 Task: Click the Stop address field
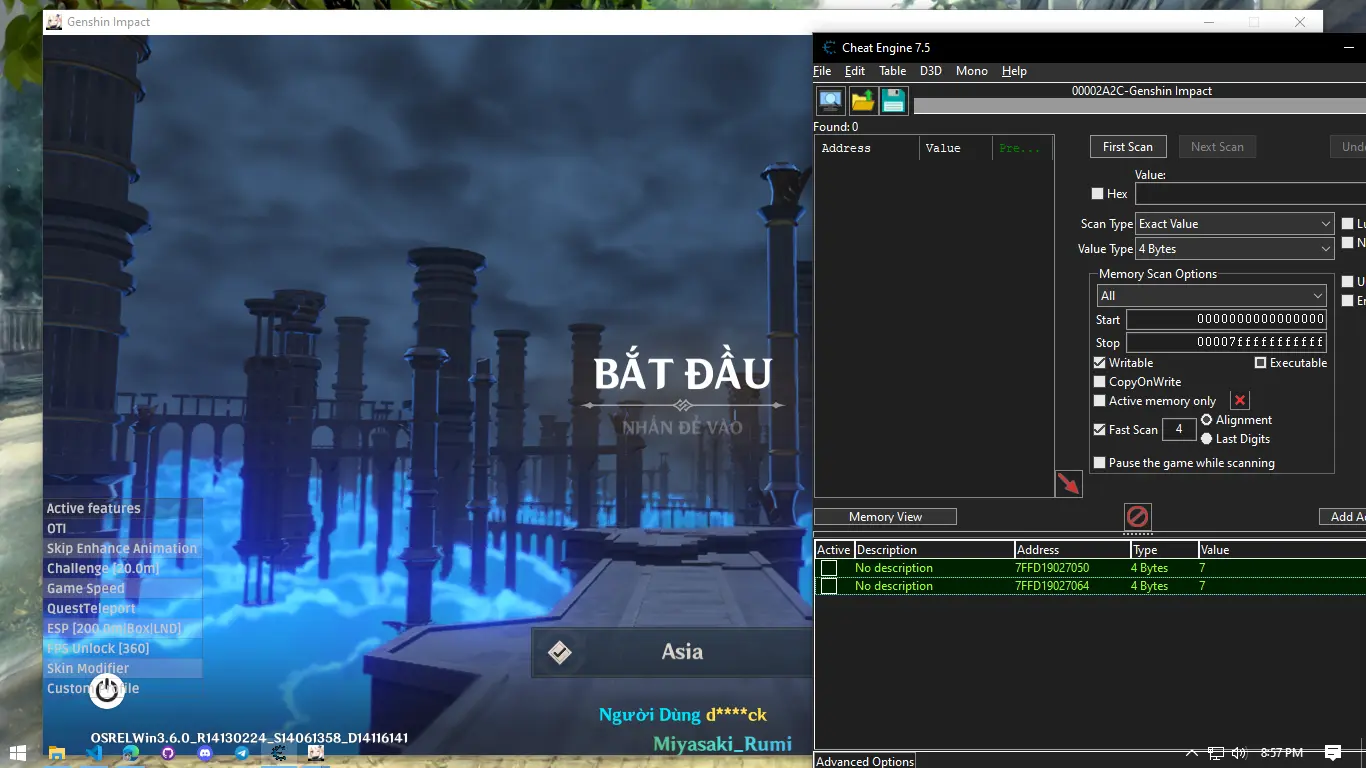click(1226, 343)
